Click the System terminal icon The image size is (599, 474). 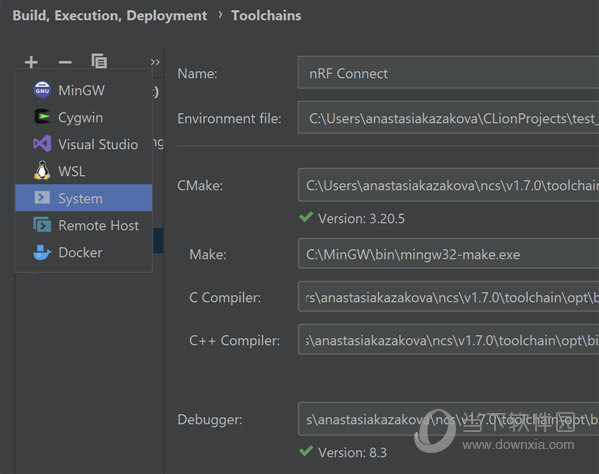point(42,198)
